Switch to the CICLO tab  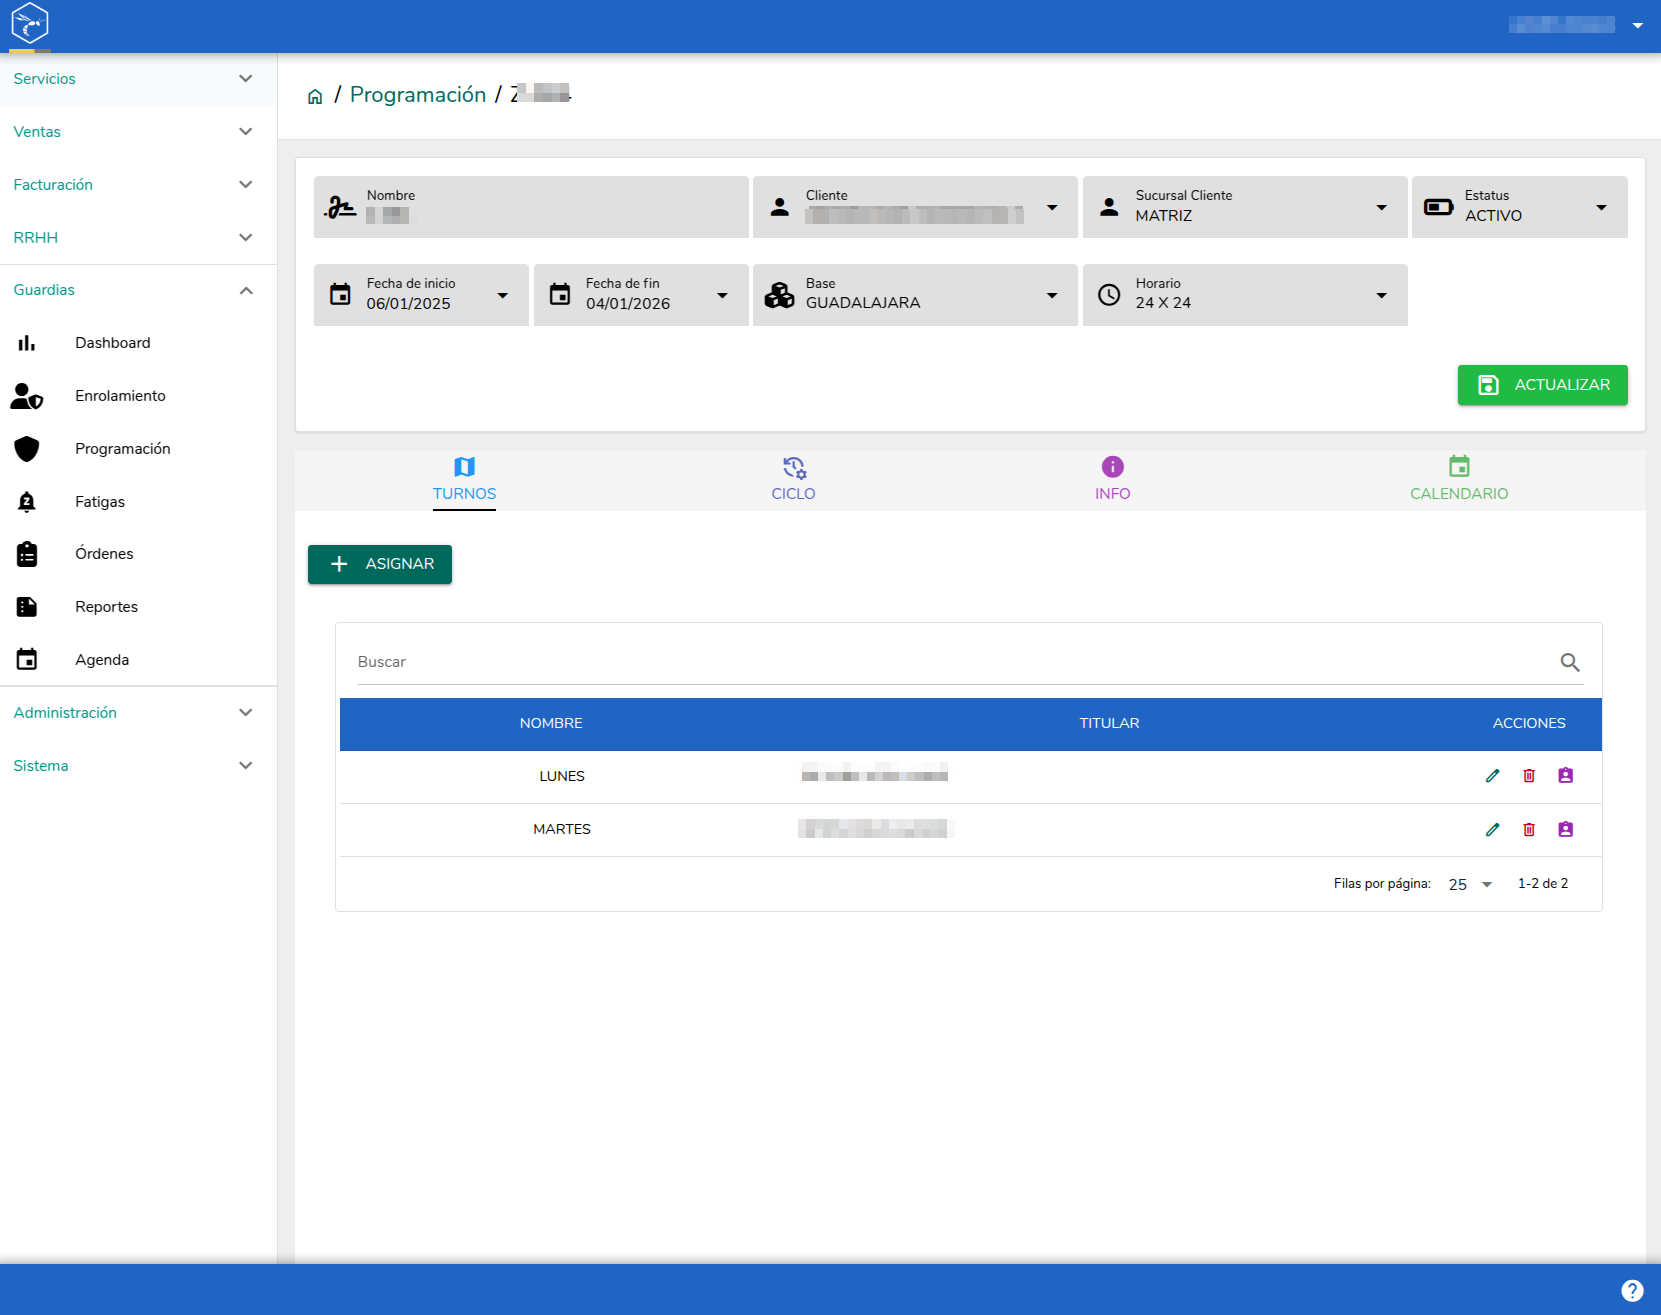[x=793, y=480]
